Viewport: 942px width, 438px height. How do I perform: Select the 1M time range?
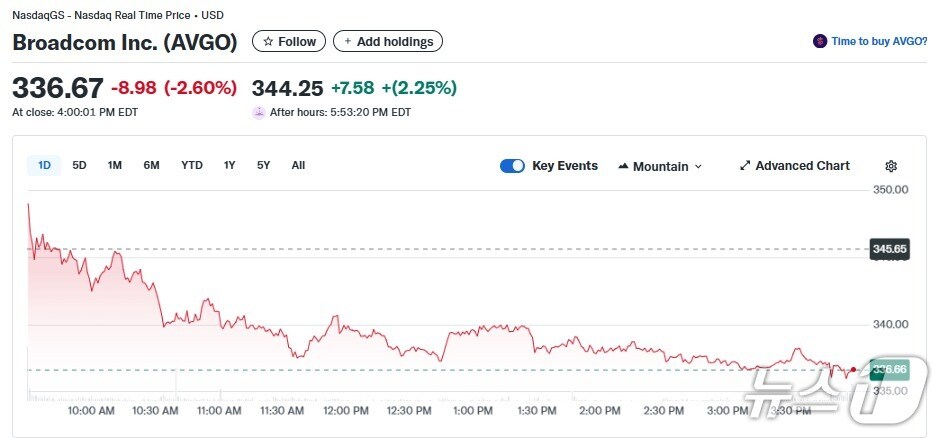pyautogui.click(x=114, y=165)
